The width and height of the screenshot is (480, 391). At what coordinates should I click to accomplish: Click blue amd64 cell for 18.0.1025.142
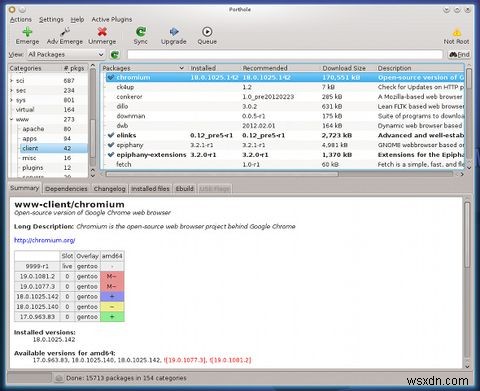(112, 296)
